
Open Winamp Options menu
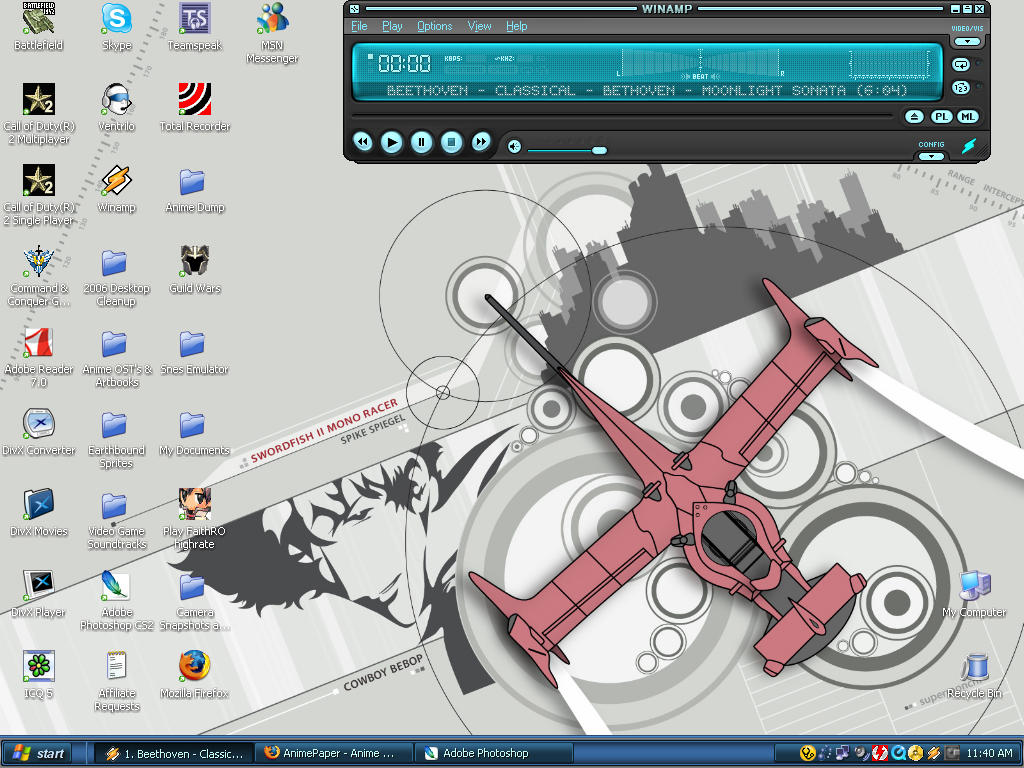coord(434,26)
